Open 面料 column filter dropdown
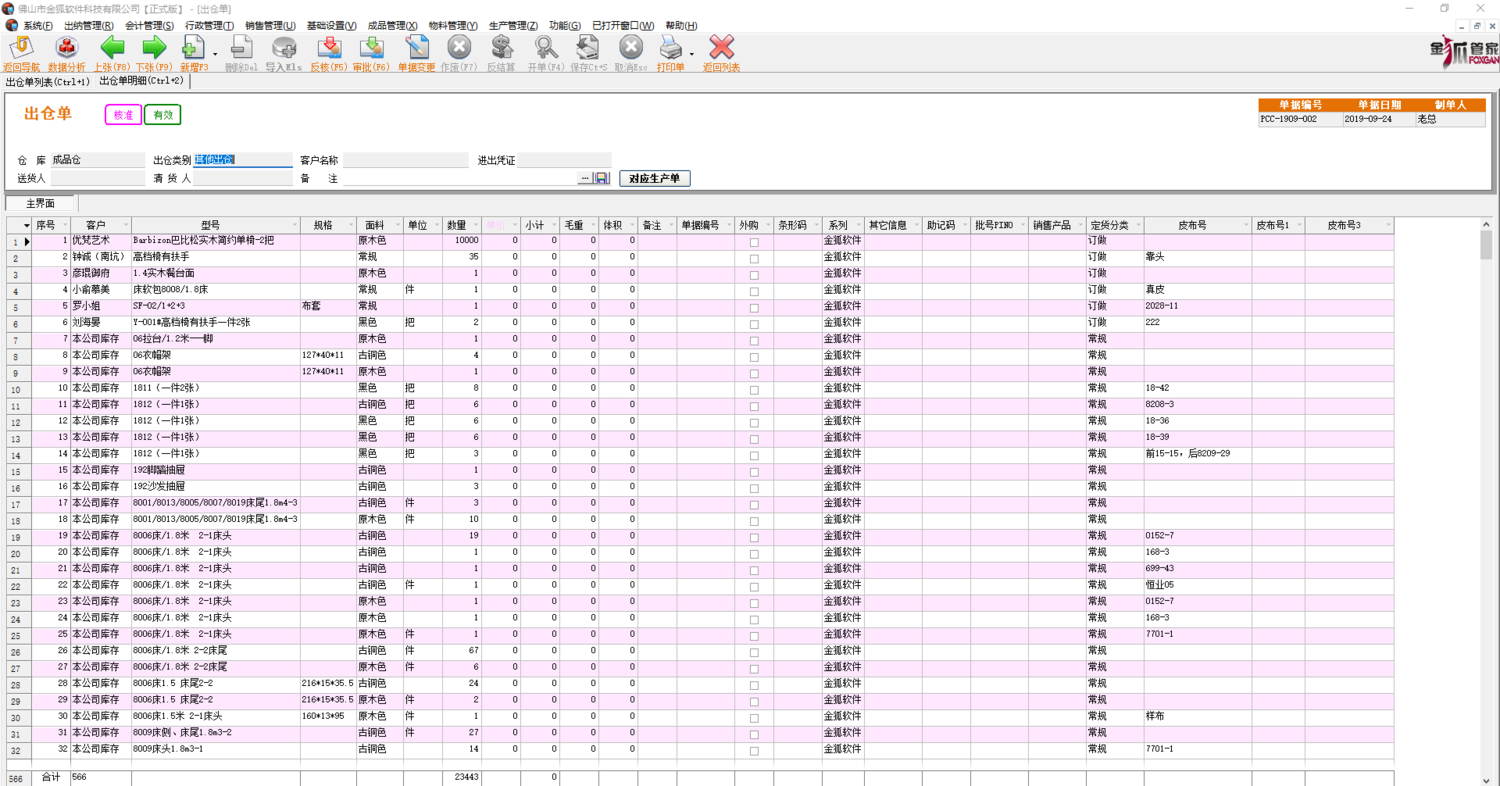 click(x=398, y=226)
